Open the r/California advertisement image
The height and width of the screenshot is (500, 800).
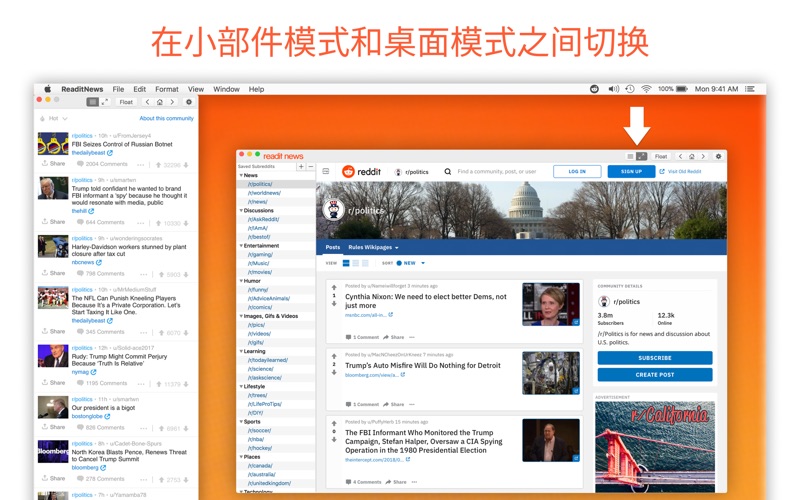(x=655, y=446)
